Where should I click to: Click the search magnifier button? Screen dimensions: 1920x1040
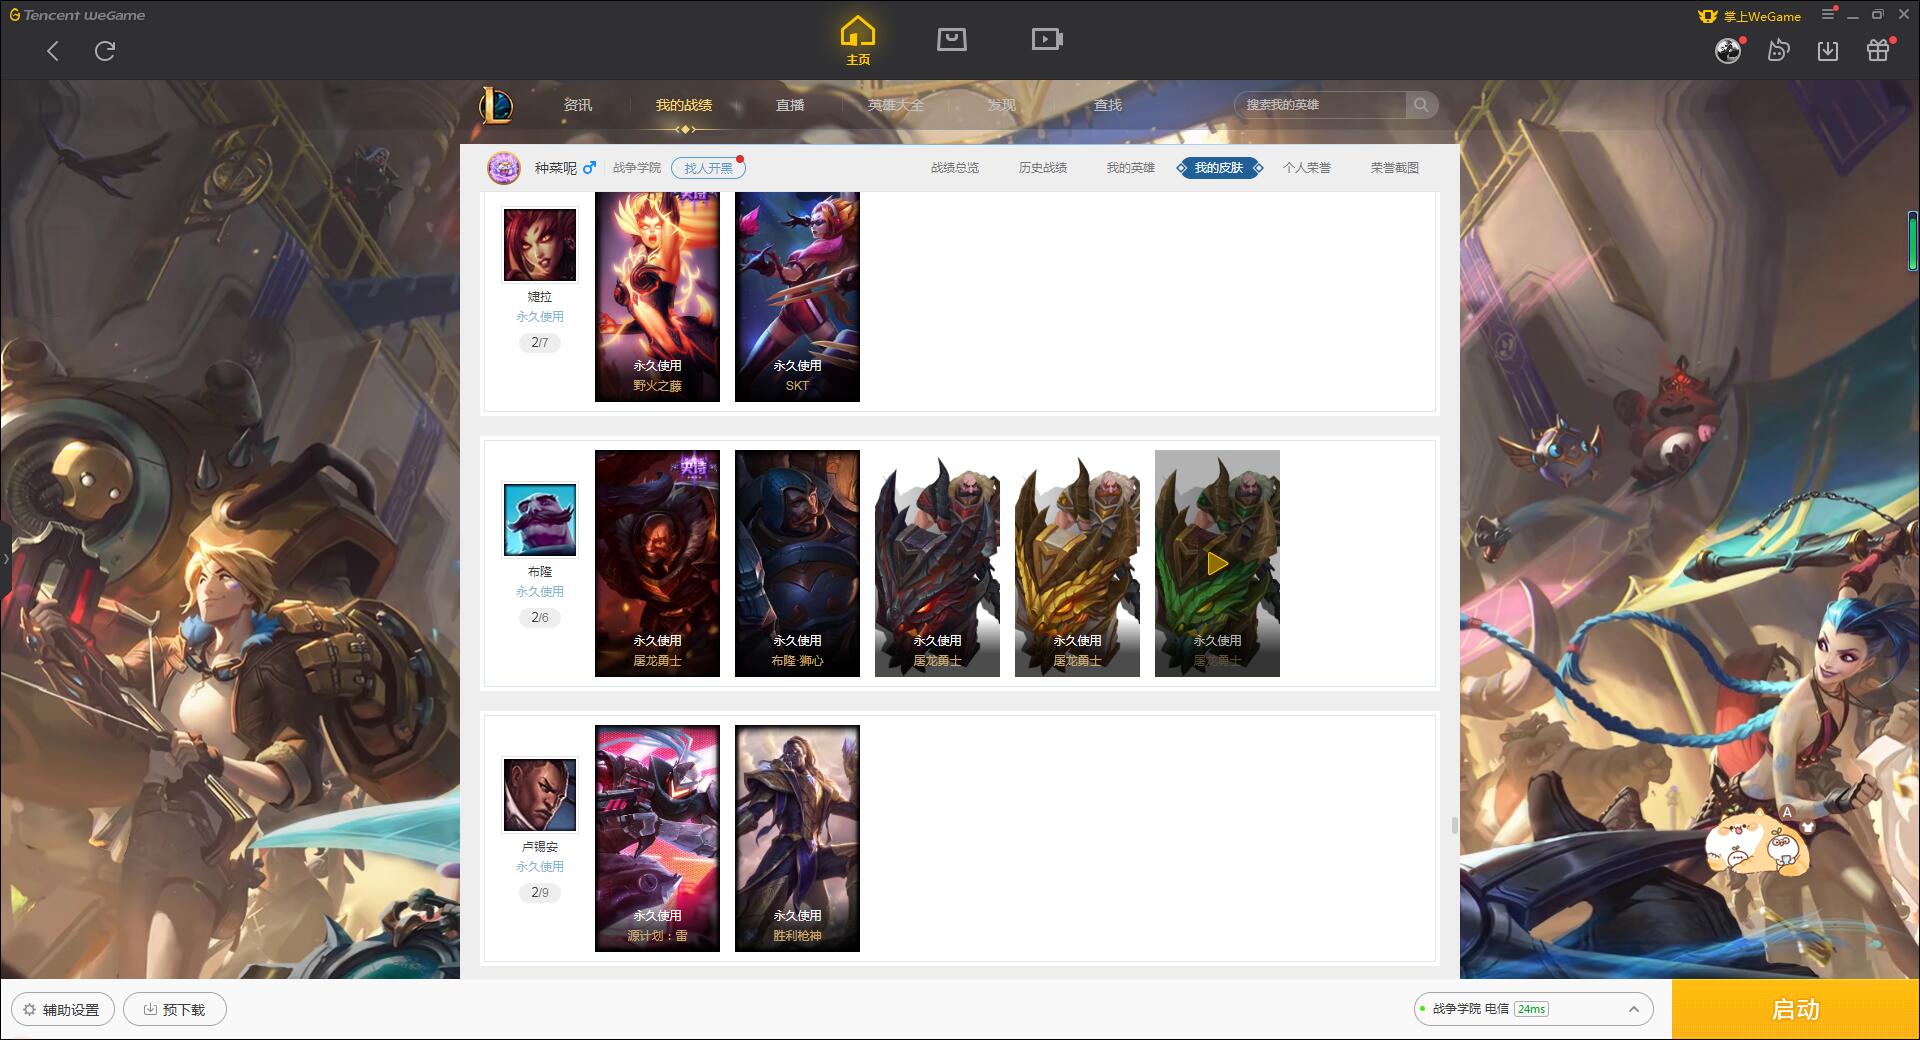coord(1421,105)
